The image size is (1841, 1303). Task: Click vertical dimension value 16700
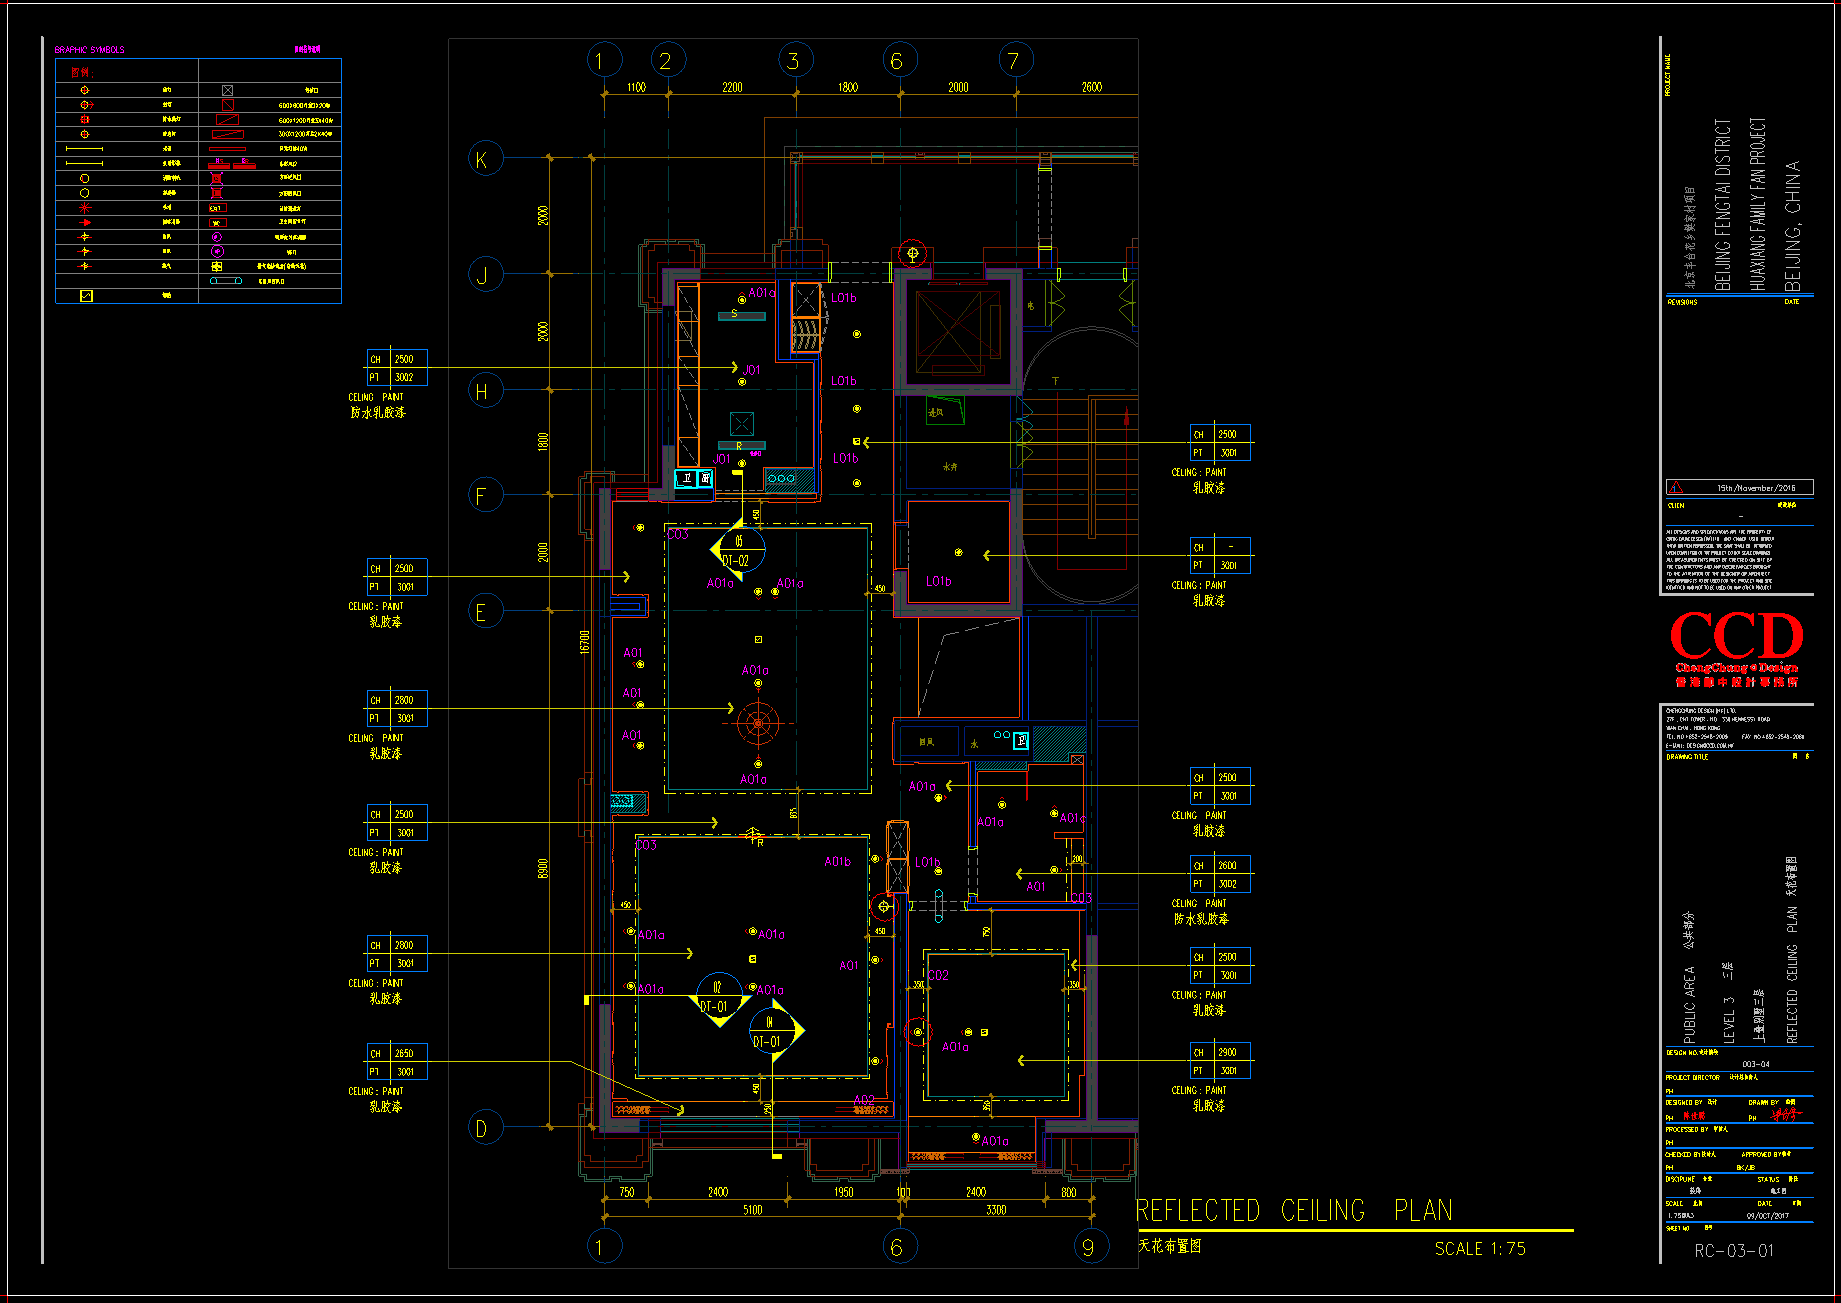pos(585,642)
